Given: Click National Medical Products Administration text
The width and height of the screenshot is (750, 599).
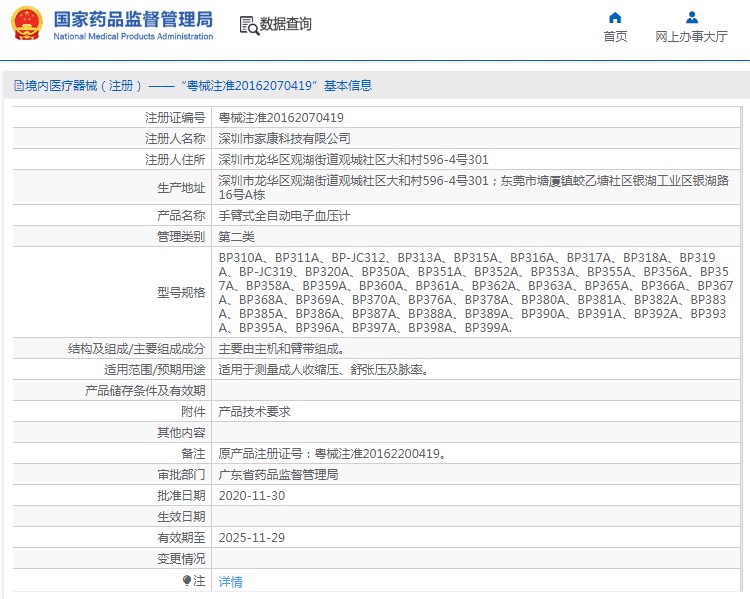Looking at the screenshot, I should point(133,36).
